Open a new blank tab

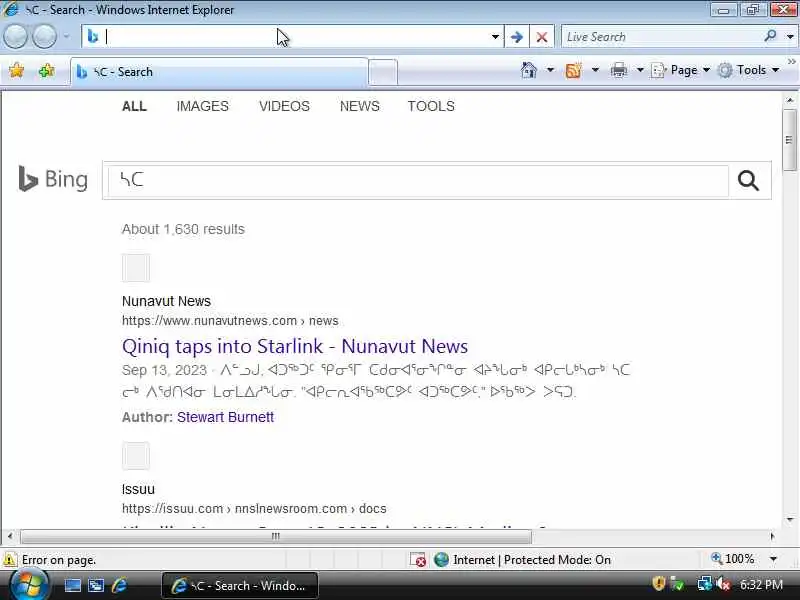point(383,72)
